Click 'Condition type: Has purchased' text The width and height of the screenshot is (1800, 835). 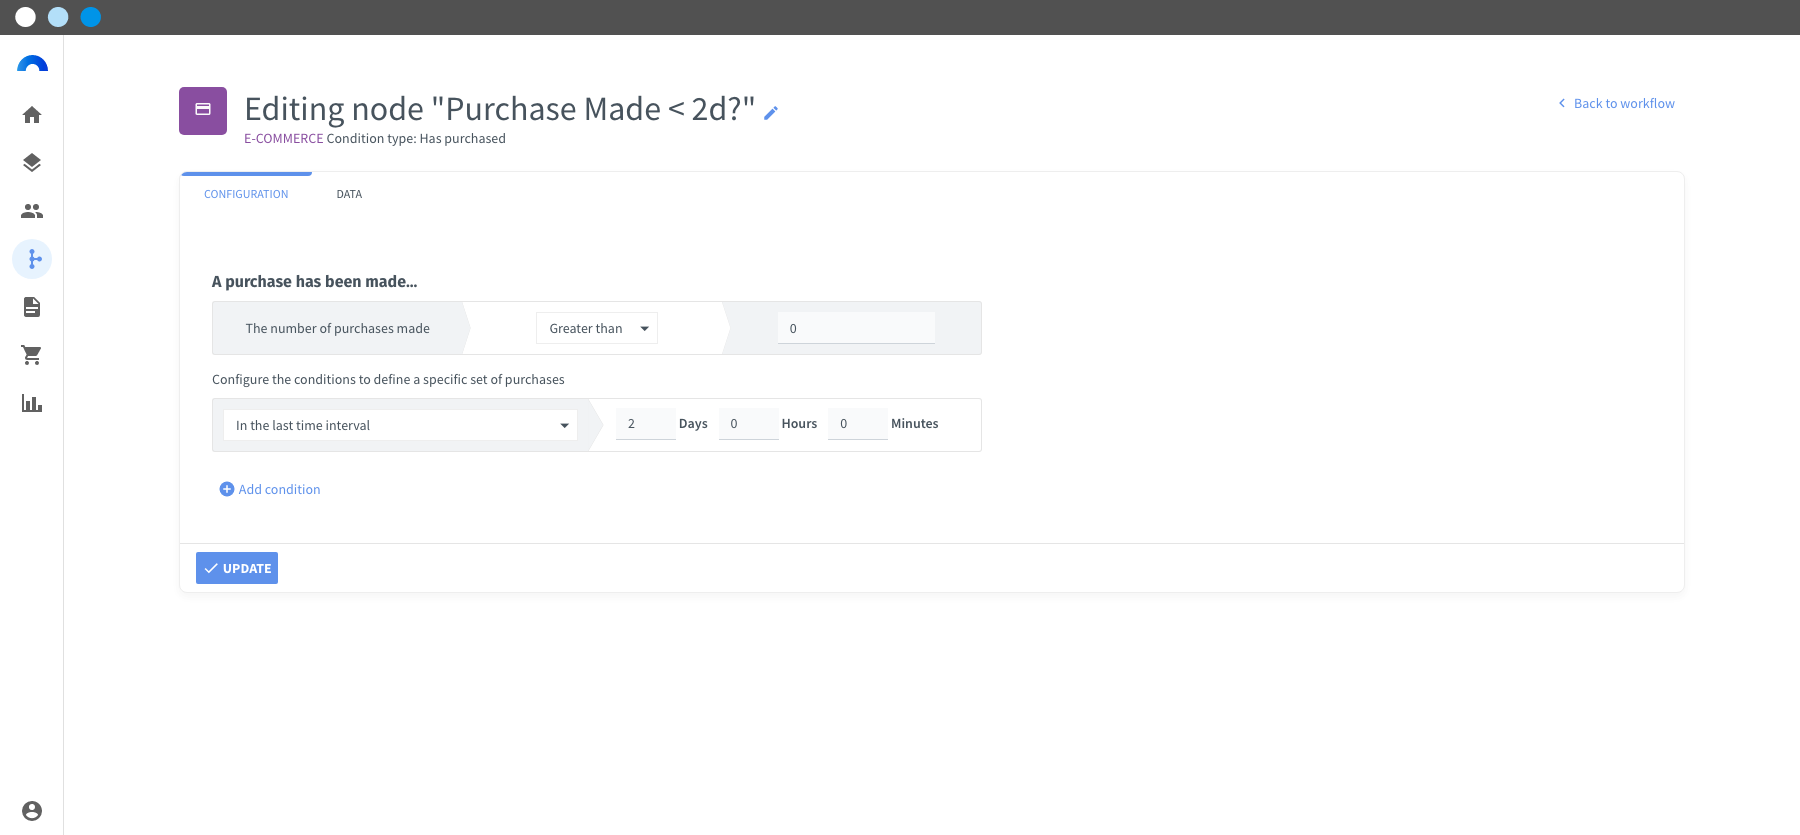click(416, 139)
